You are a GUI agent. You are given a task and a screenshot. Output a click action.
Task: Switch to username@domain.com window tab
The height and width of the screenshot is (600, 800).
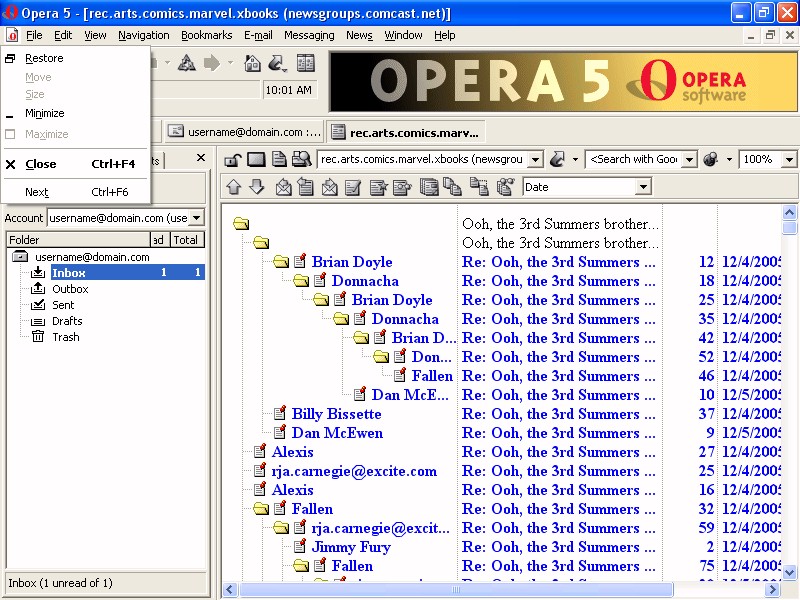coord(245,132)
